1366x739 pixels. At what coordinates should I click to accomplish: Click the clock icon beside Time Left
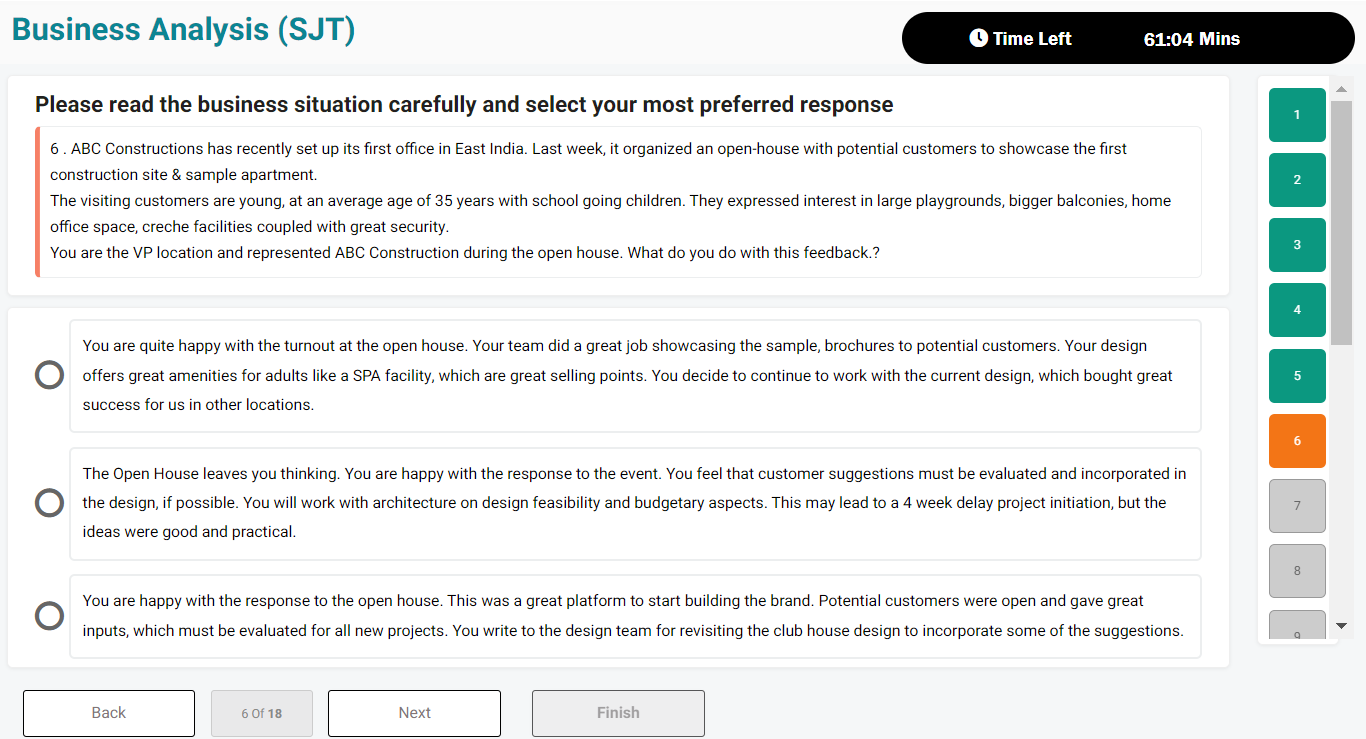(978, 38)
